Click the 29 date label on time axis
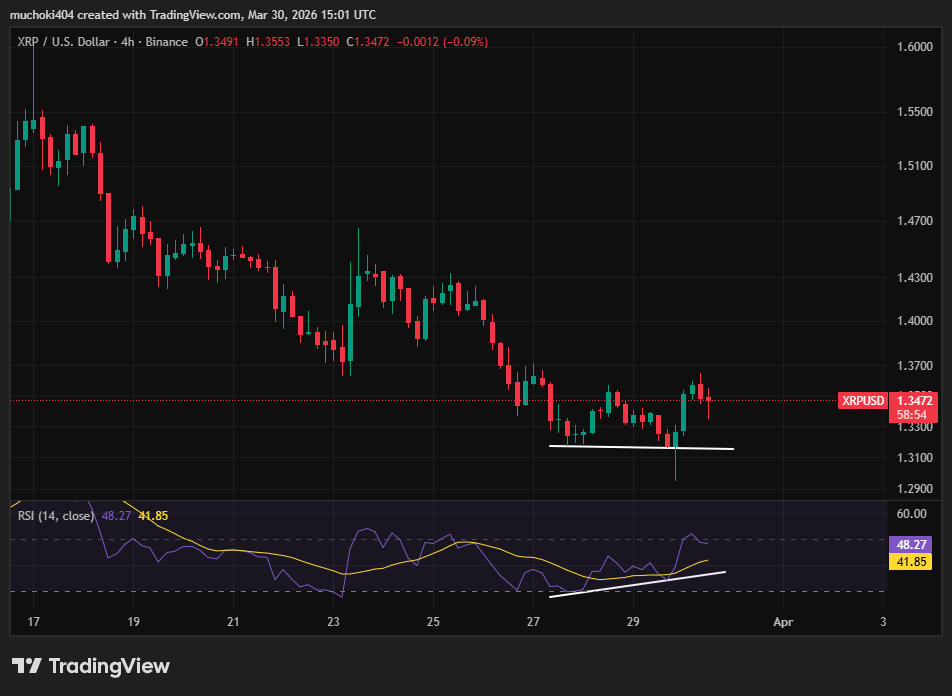The image size is (952, 696). (632, 621)
